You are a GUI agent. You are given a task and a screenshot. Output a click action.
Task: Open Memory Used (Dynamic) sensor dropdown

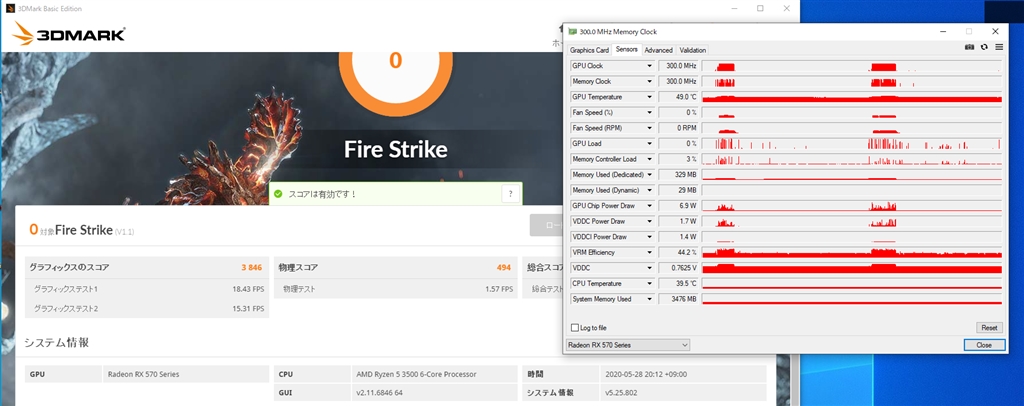(x=650, y=190)
